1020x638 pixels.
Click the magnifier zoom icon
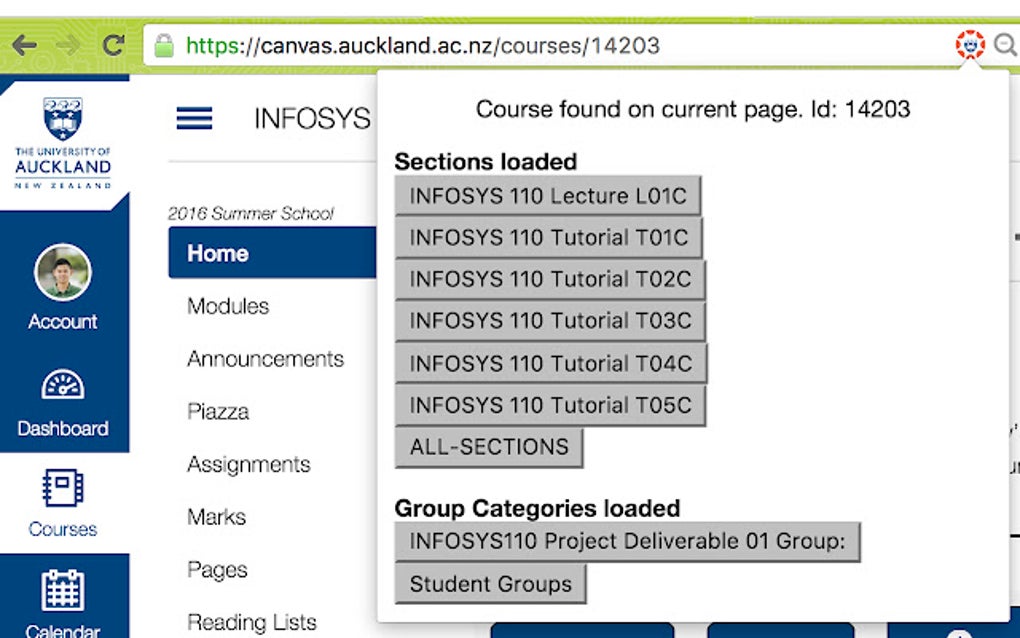tap(1006, 45)
